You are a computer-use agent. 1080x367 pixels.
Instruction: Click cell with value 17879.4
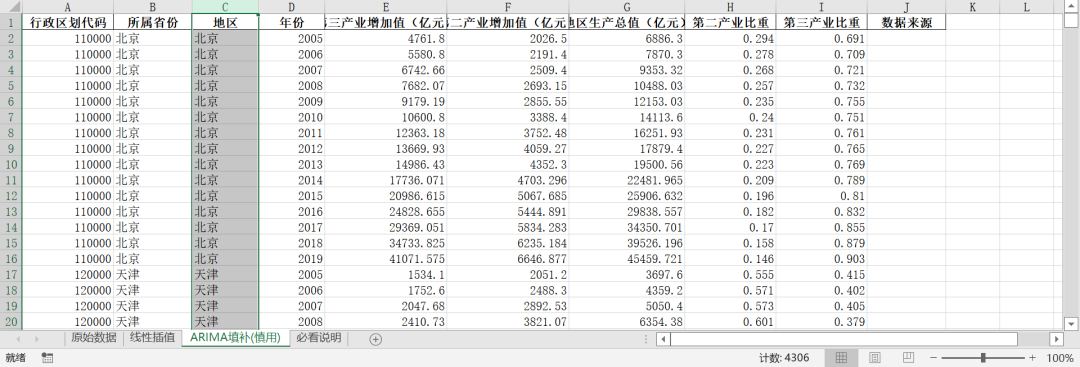point(627,148)
